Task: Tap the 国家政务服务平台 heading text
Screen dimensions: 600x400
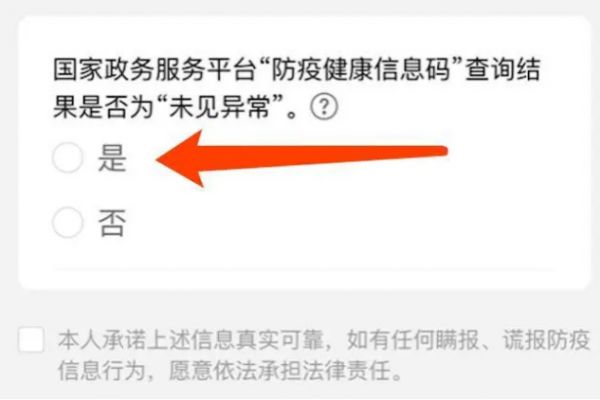Action: [155, 70]
